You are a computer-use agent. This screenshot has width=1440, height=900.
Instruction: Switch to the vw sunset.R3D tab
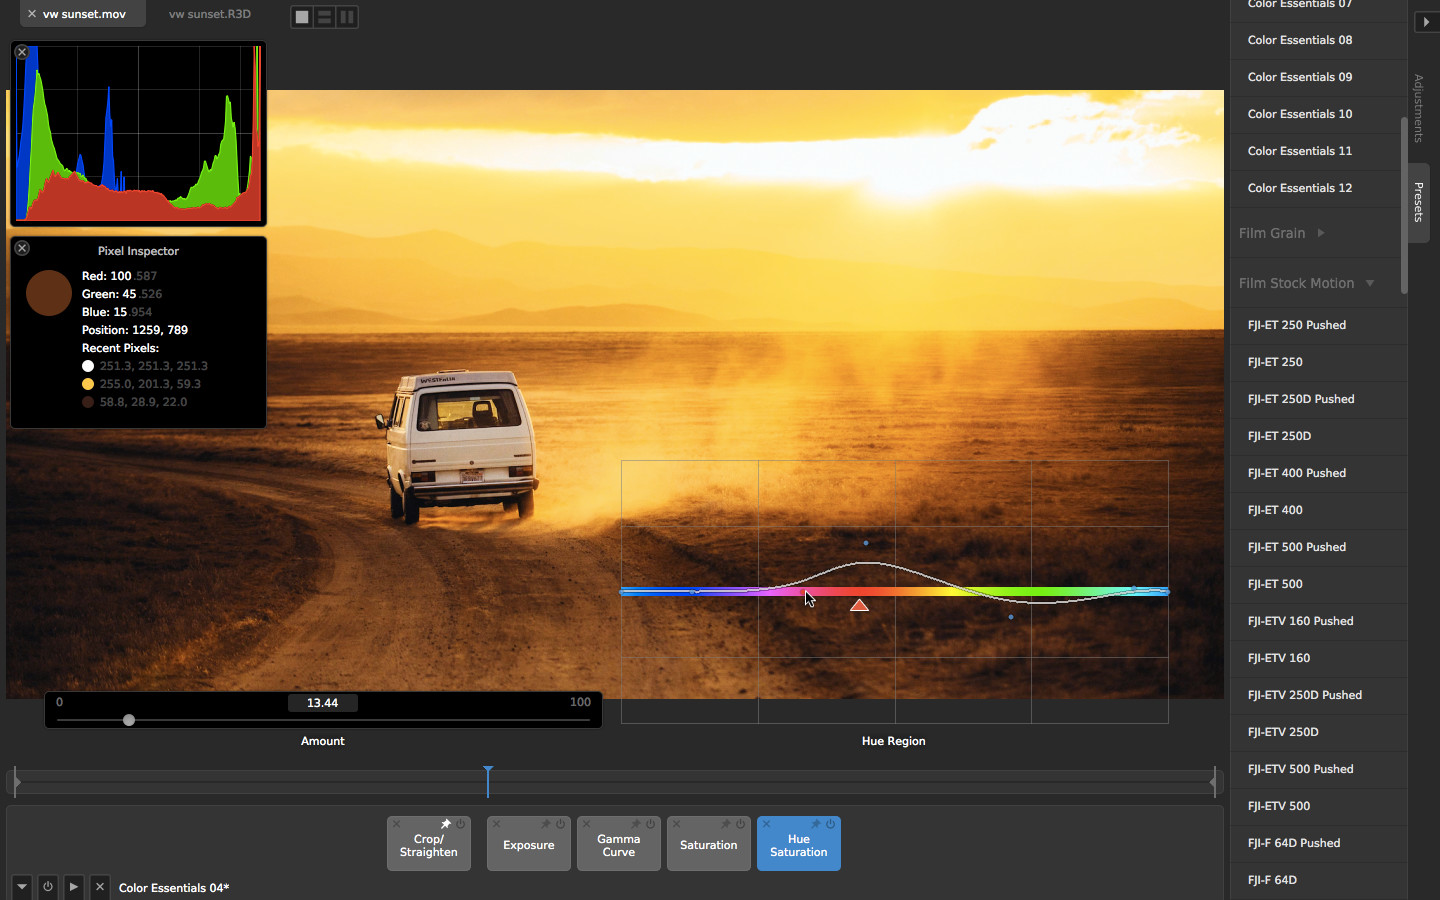pyautogui.click(x=210, y=14)
